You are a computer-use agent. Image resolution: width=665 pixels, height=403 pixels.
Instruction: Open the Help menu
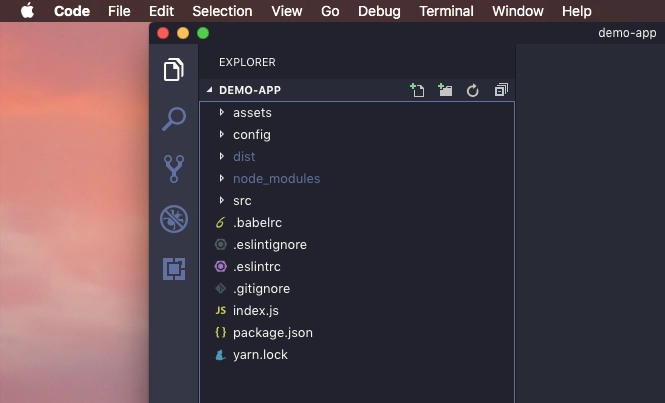[576, 11]
